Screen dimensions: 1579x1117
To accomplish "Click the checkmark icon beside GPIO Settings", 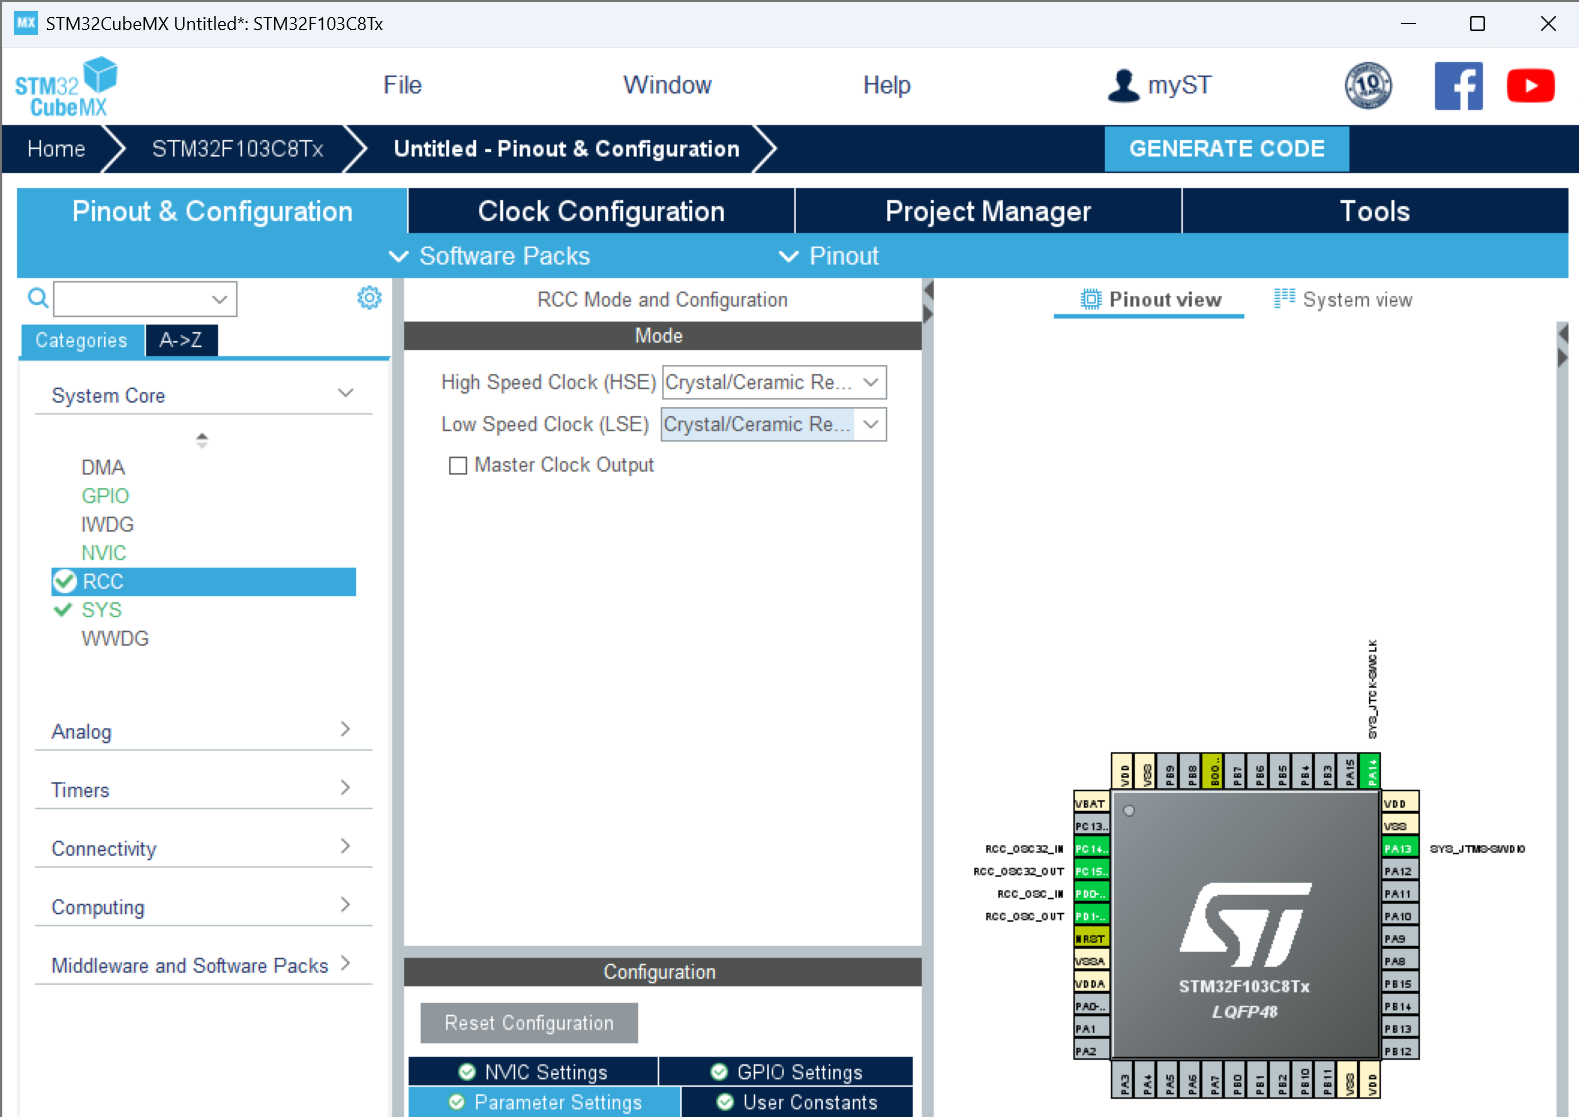I will click(x=719, y=1072).
